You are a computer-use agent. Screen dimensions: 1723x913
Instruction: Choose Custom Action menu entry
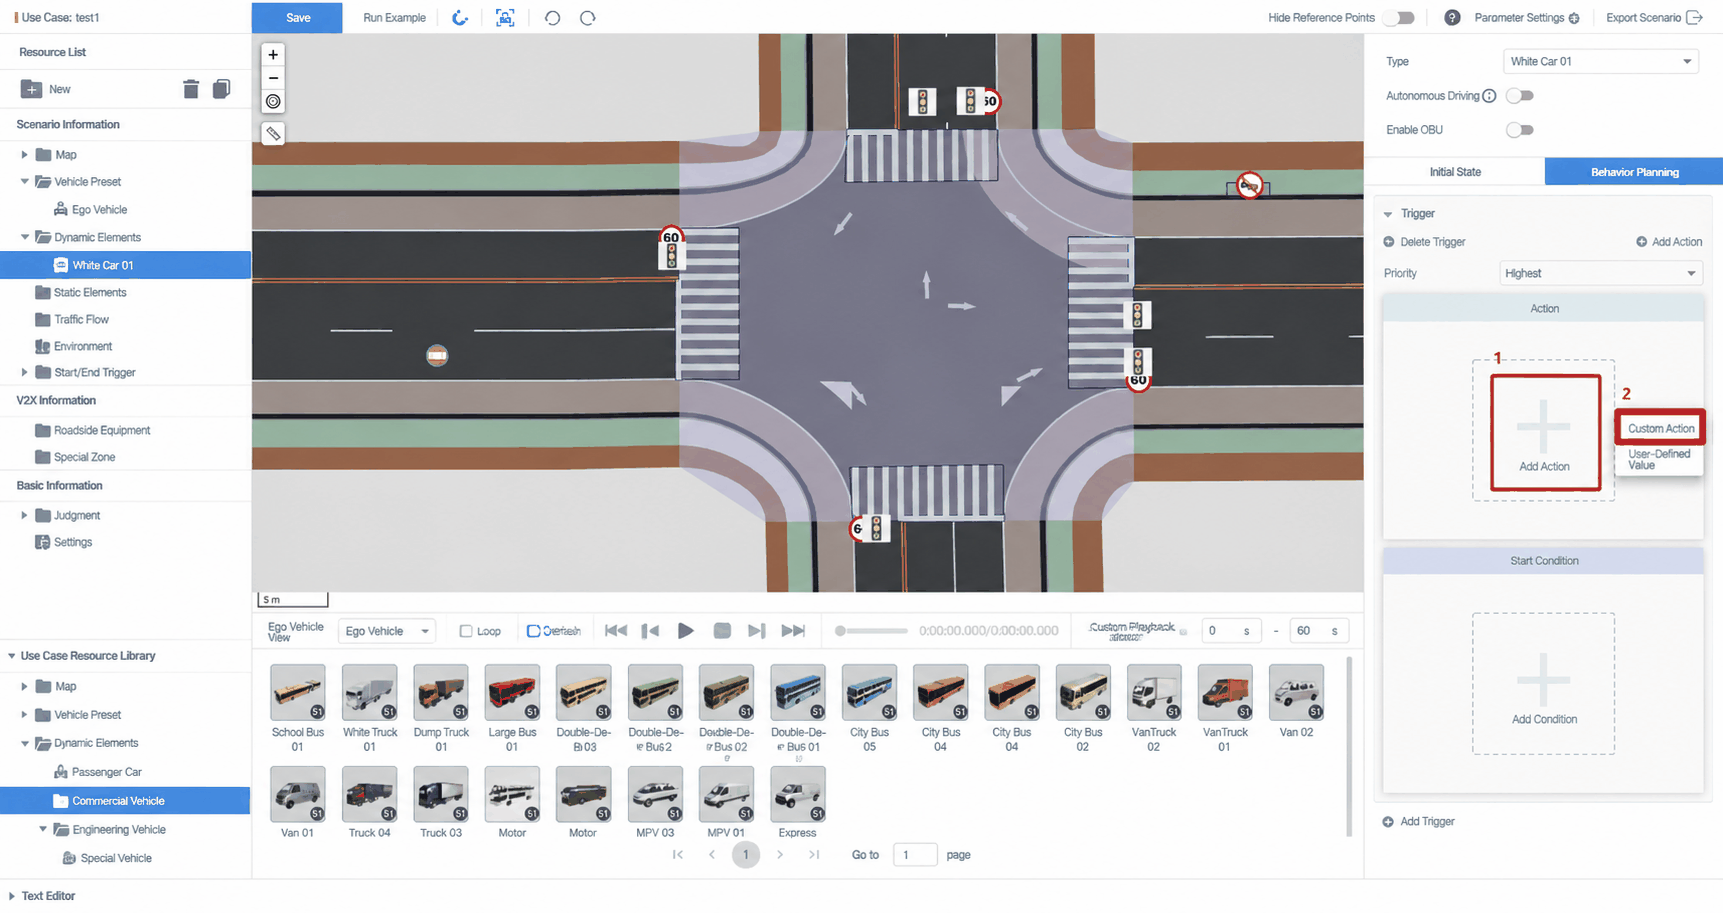1660,428
